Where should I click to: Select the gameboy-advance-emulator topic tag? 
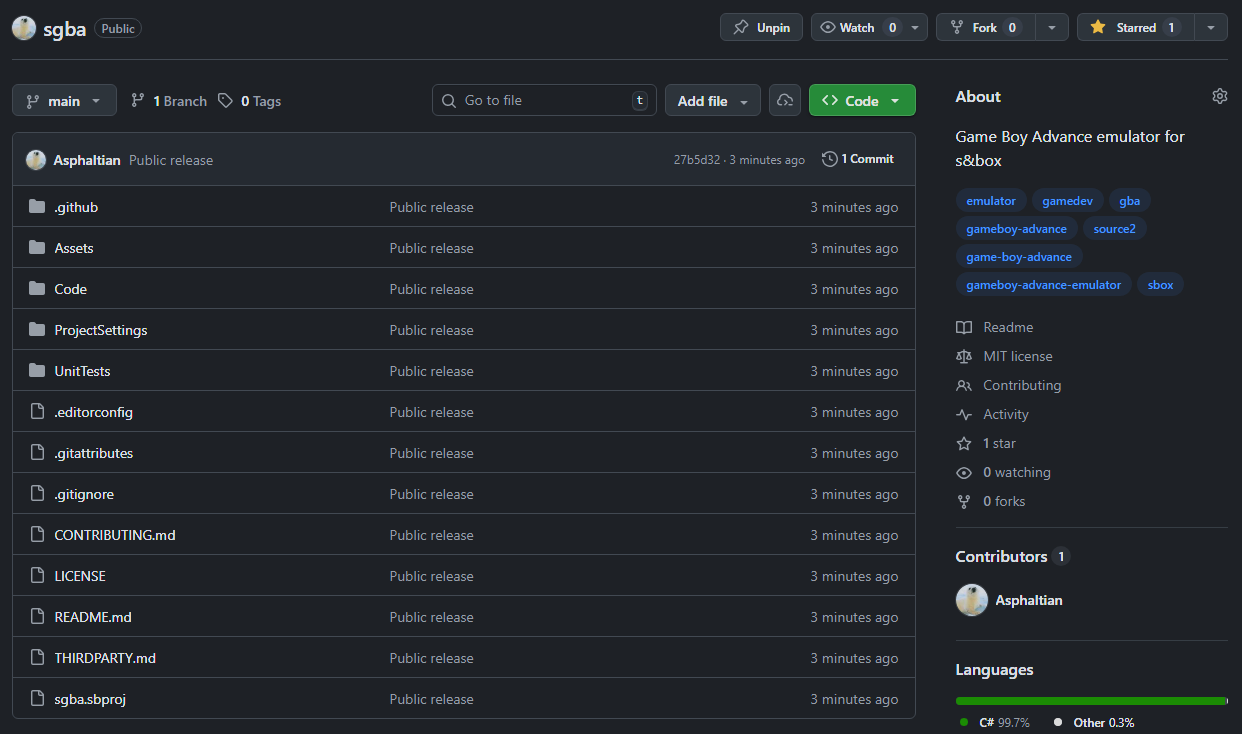pos(1043,285)
